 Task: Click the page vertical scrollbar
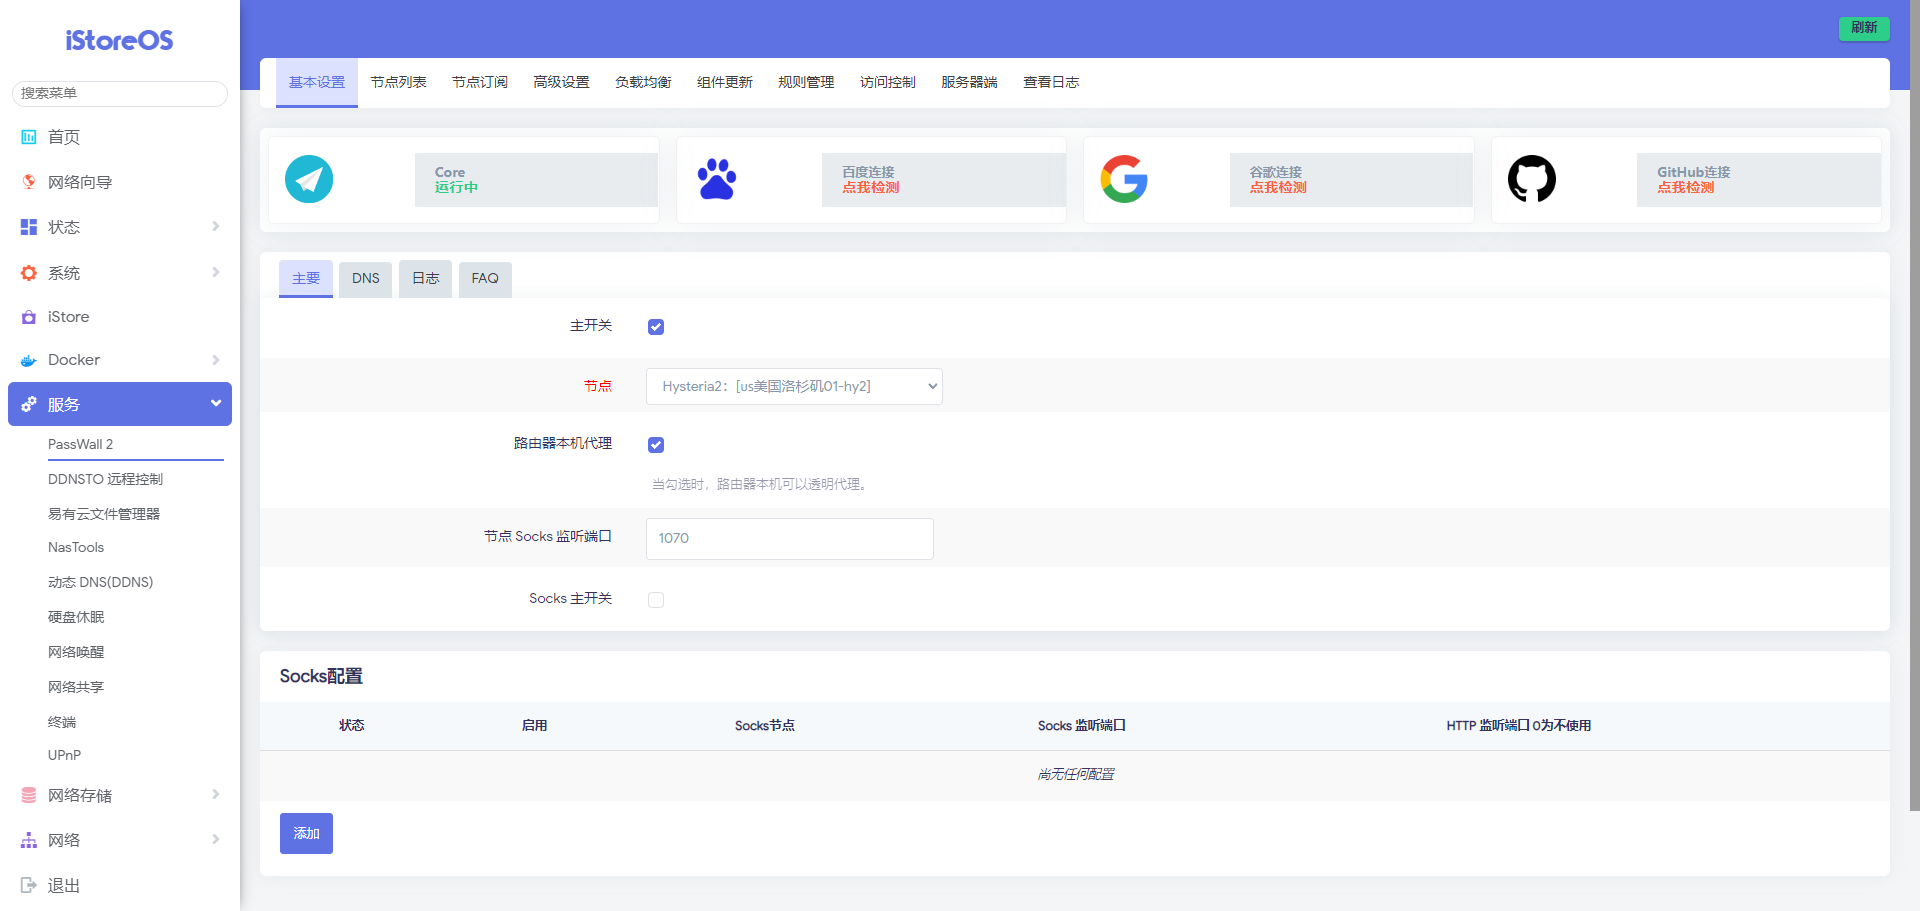tap(1915, 405)
